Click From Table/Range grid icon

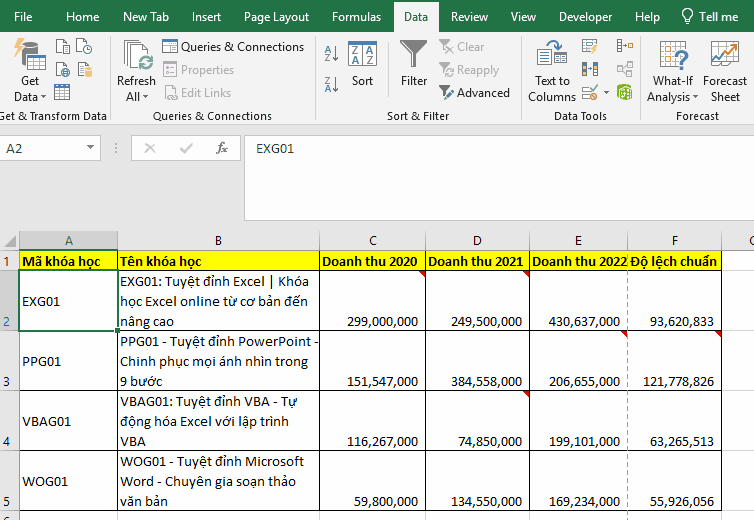(x=62, y=91)
